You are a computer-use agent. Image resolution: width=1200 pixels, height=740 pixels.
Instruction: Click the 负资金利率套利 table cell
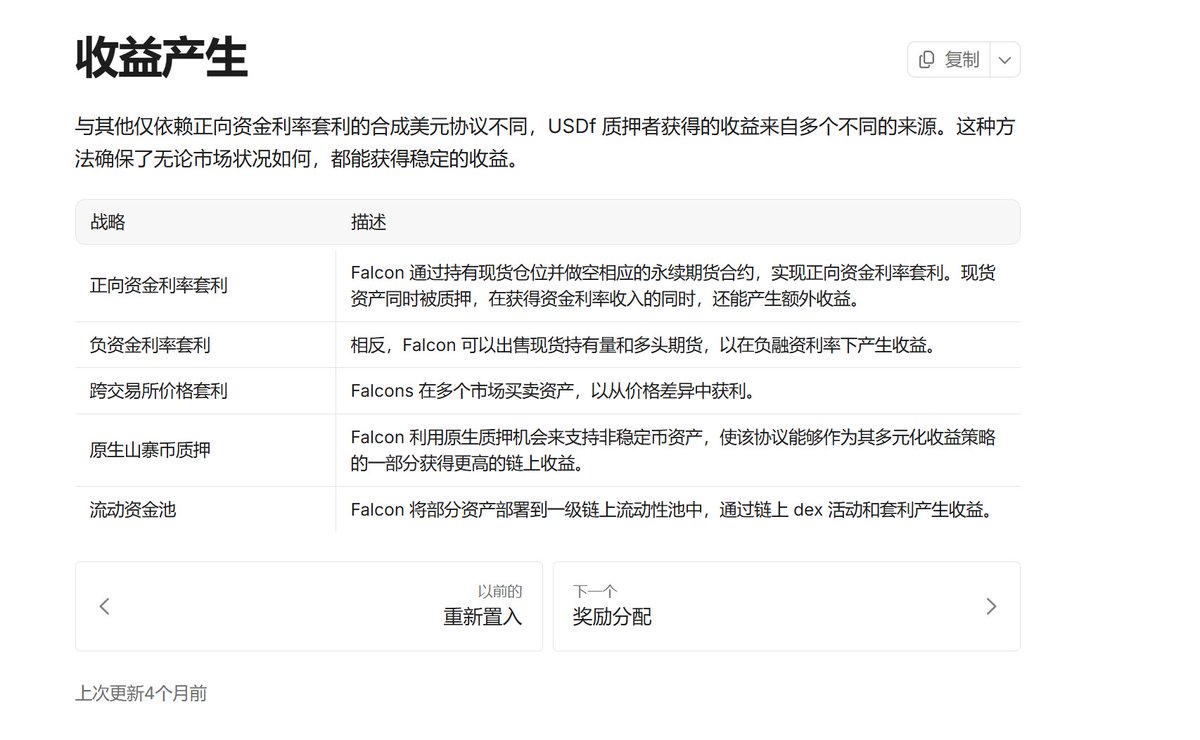205,345
